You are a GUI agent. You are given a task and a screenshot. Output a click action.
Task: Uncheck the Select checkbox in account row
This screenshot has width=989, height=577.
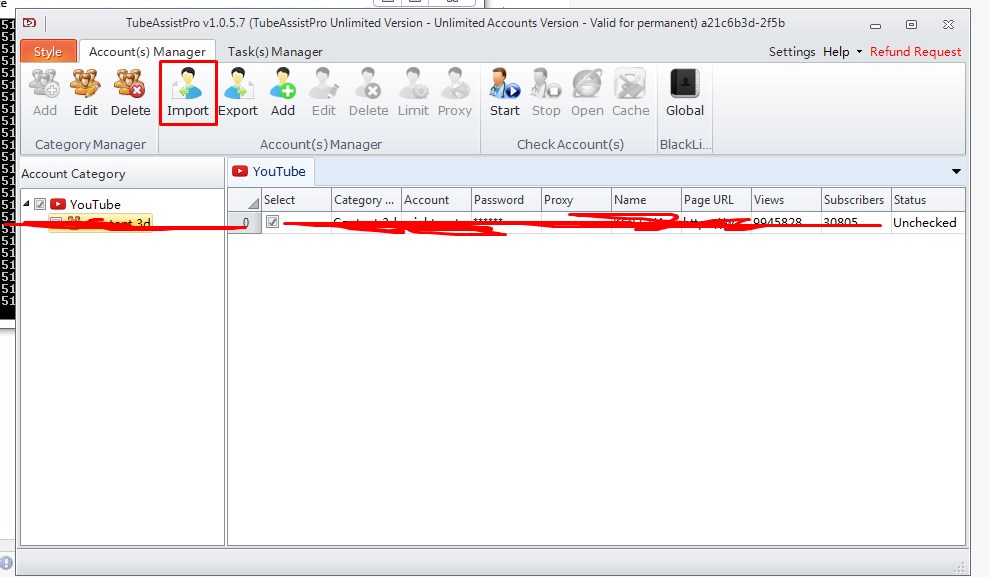273,222
